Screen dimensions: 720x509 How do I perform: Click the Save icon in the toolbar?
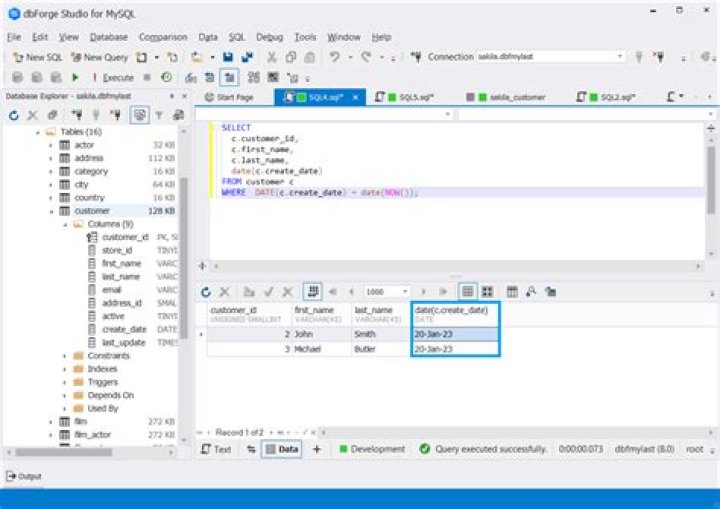tap(228, 57)
